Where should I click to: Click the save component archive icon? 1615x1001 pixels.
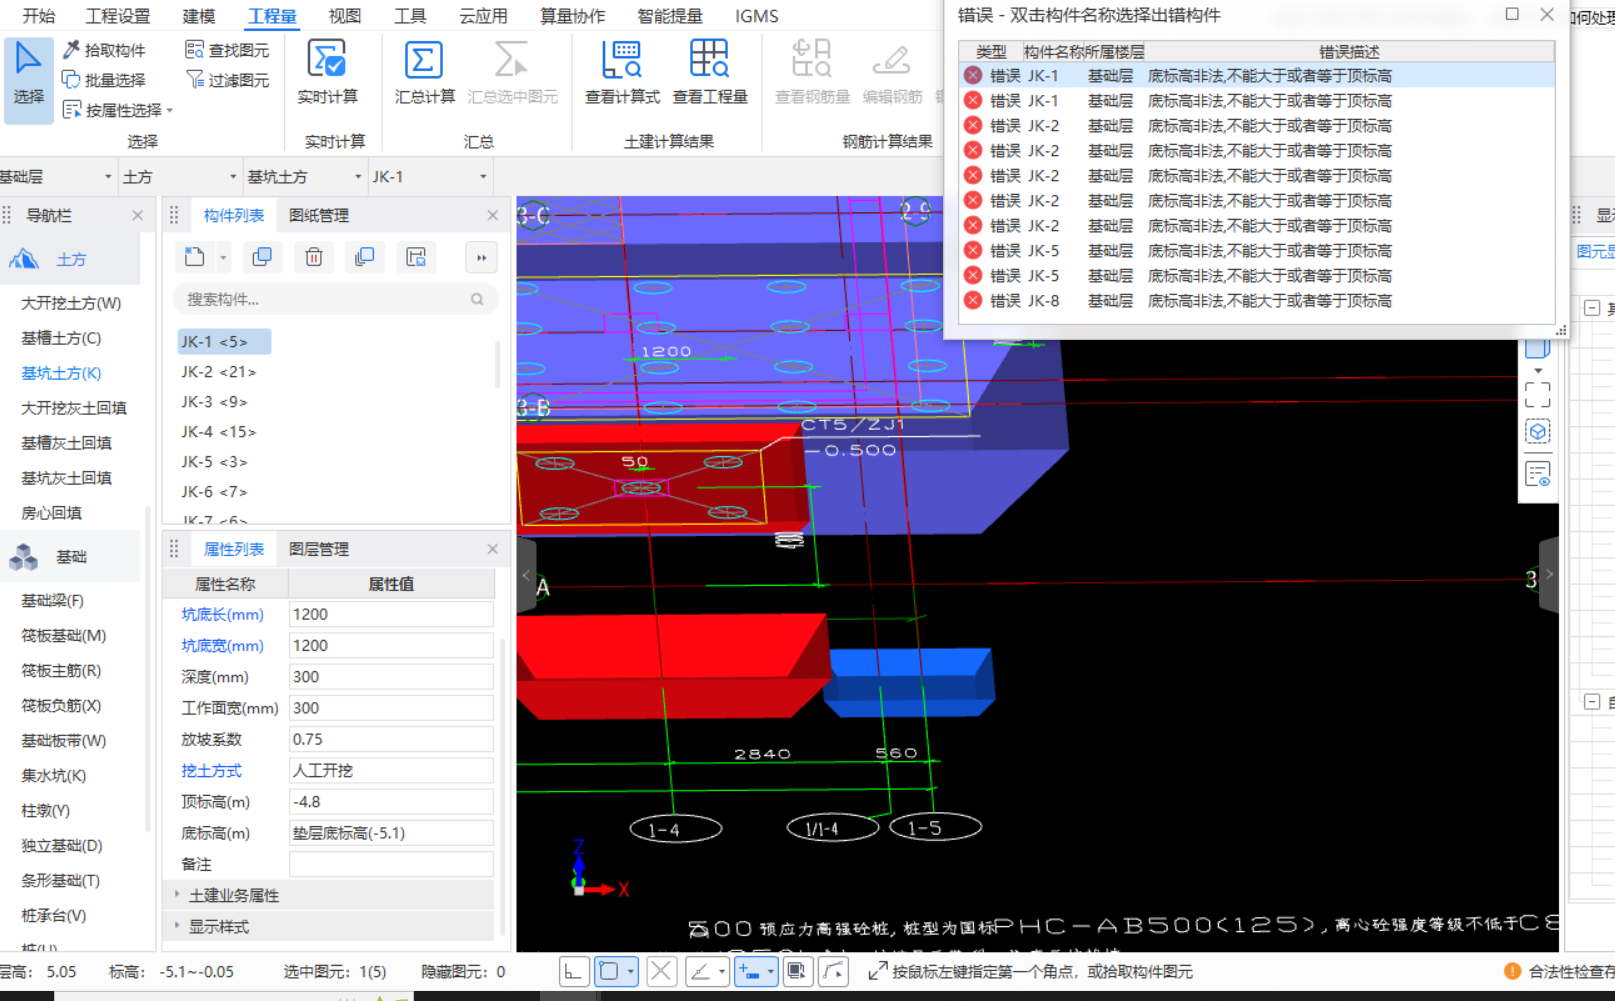416,257
